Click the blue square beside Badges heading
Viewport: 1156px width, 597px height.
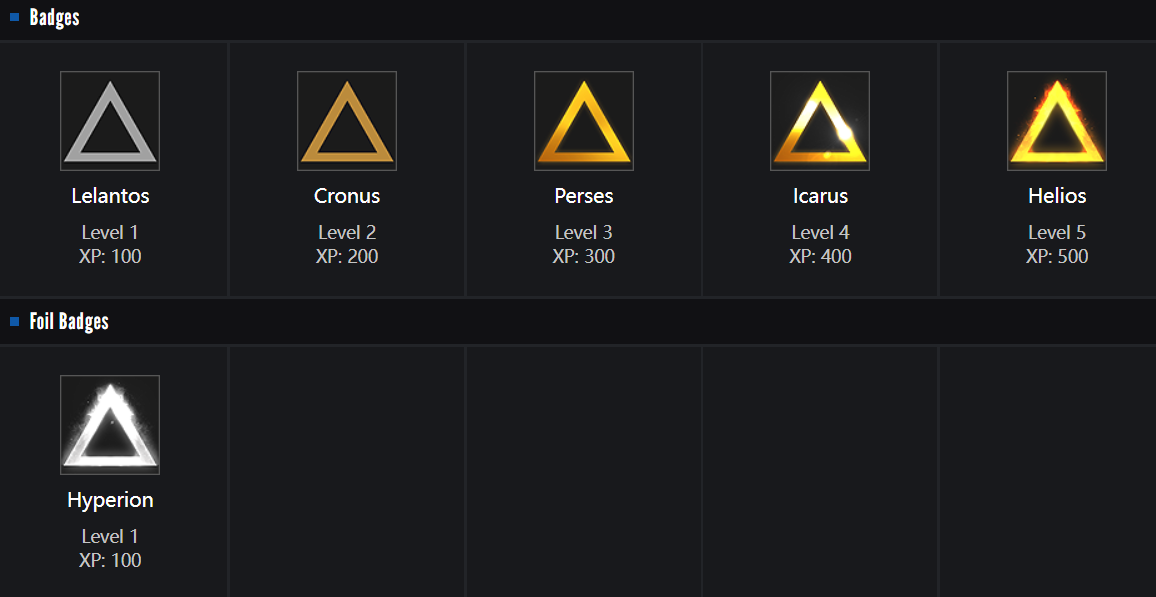(x=15, y=17)
